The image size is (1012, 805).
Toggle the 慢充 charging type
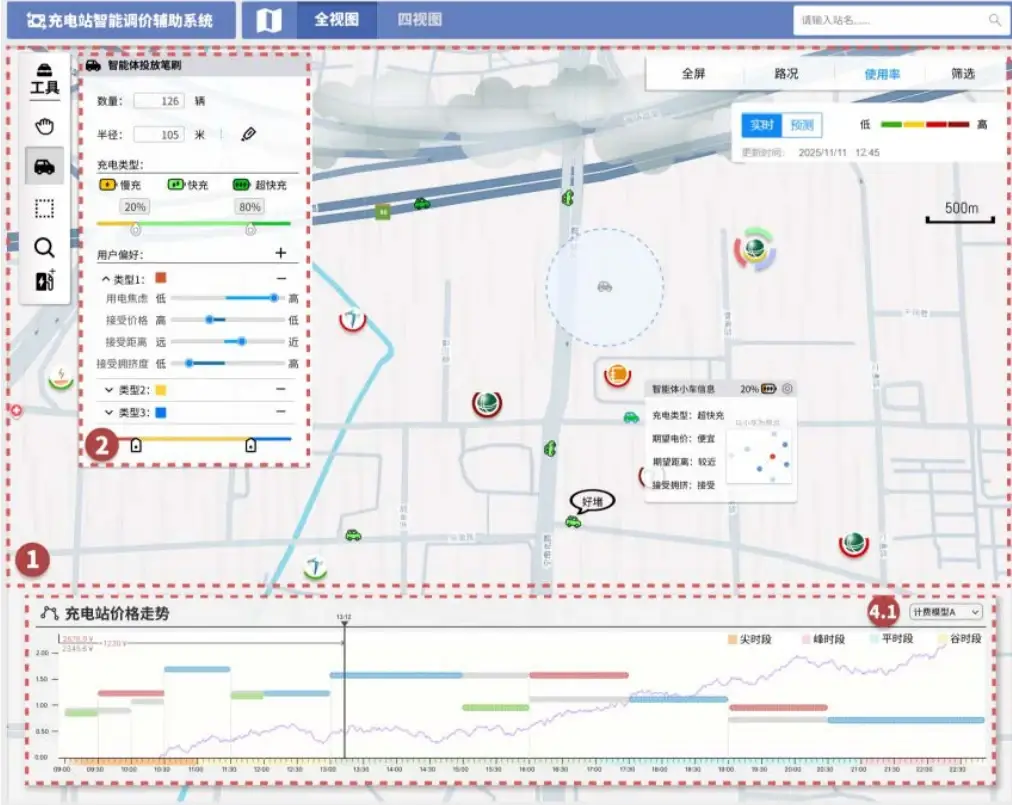tap(120, 185)
